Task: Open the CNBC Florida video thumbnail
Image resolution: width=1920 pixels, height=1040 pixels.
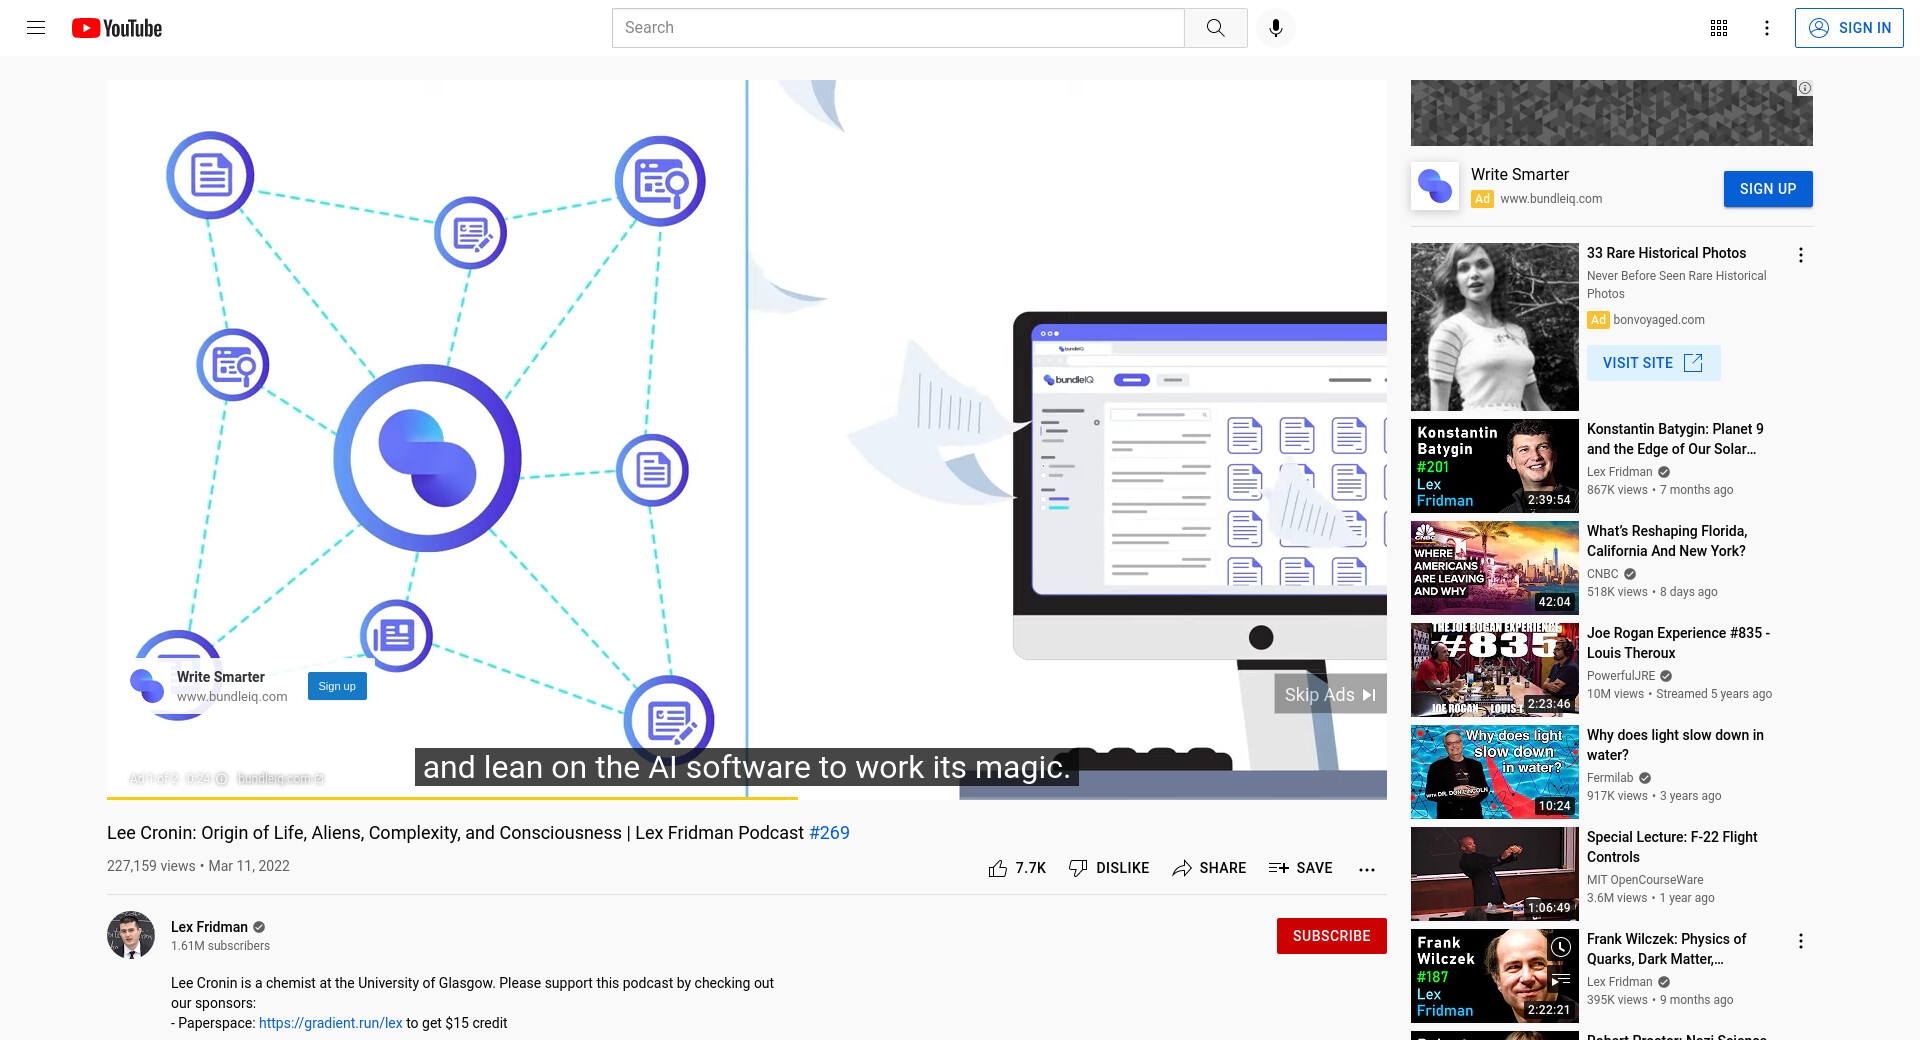Action: pos(1494,568)
